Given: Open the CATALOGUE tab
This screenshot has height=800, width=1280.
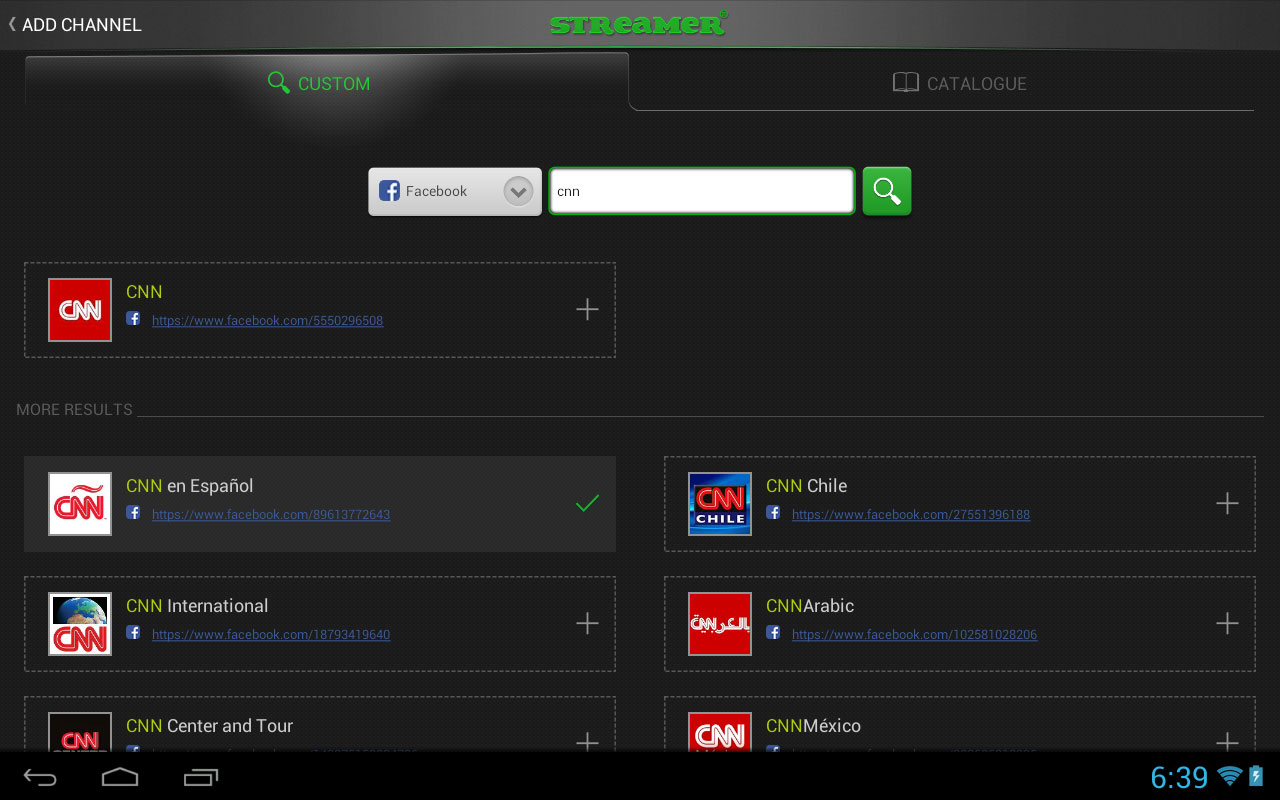Looking at the screenshot, I should point(959,83).
